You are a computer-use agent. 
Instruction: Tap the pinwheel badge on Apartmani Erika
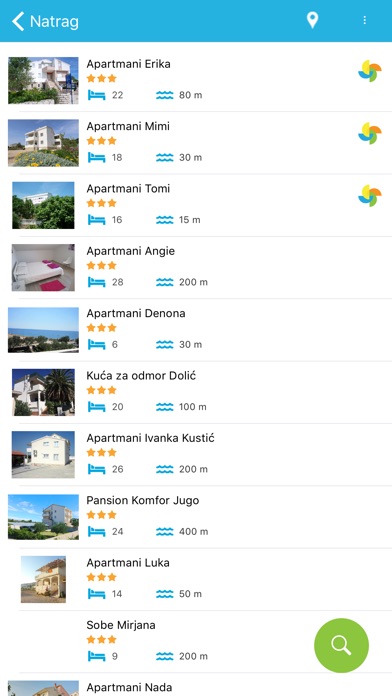(370, 71)
